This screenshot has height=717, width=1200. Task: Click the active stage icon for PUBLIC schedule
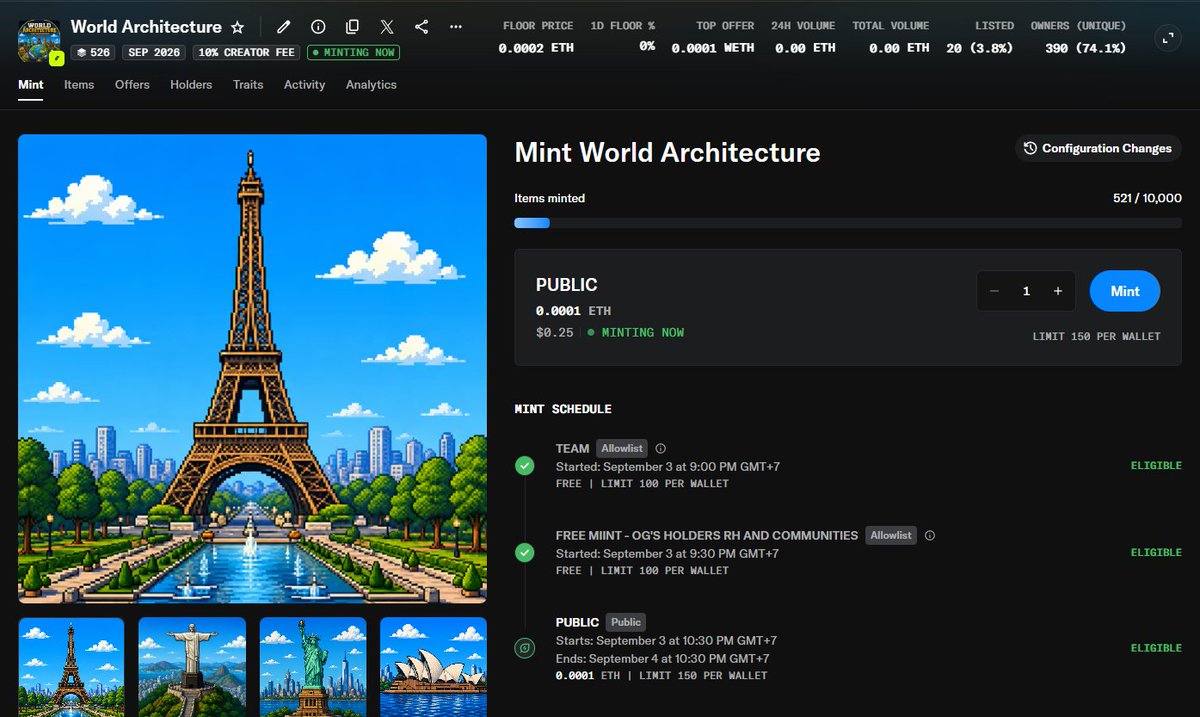[524, 648]
